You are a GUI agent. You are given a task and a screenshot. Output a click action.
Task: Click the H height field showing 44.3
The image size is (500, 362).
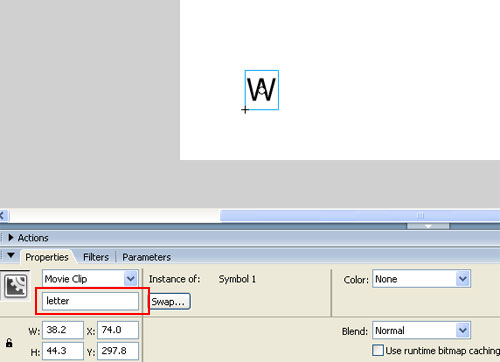pyautogui.click(x=63, y=351)
